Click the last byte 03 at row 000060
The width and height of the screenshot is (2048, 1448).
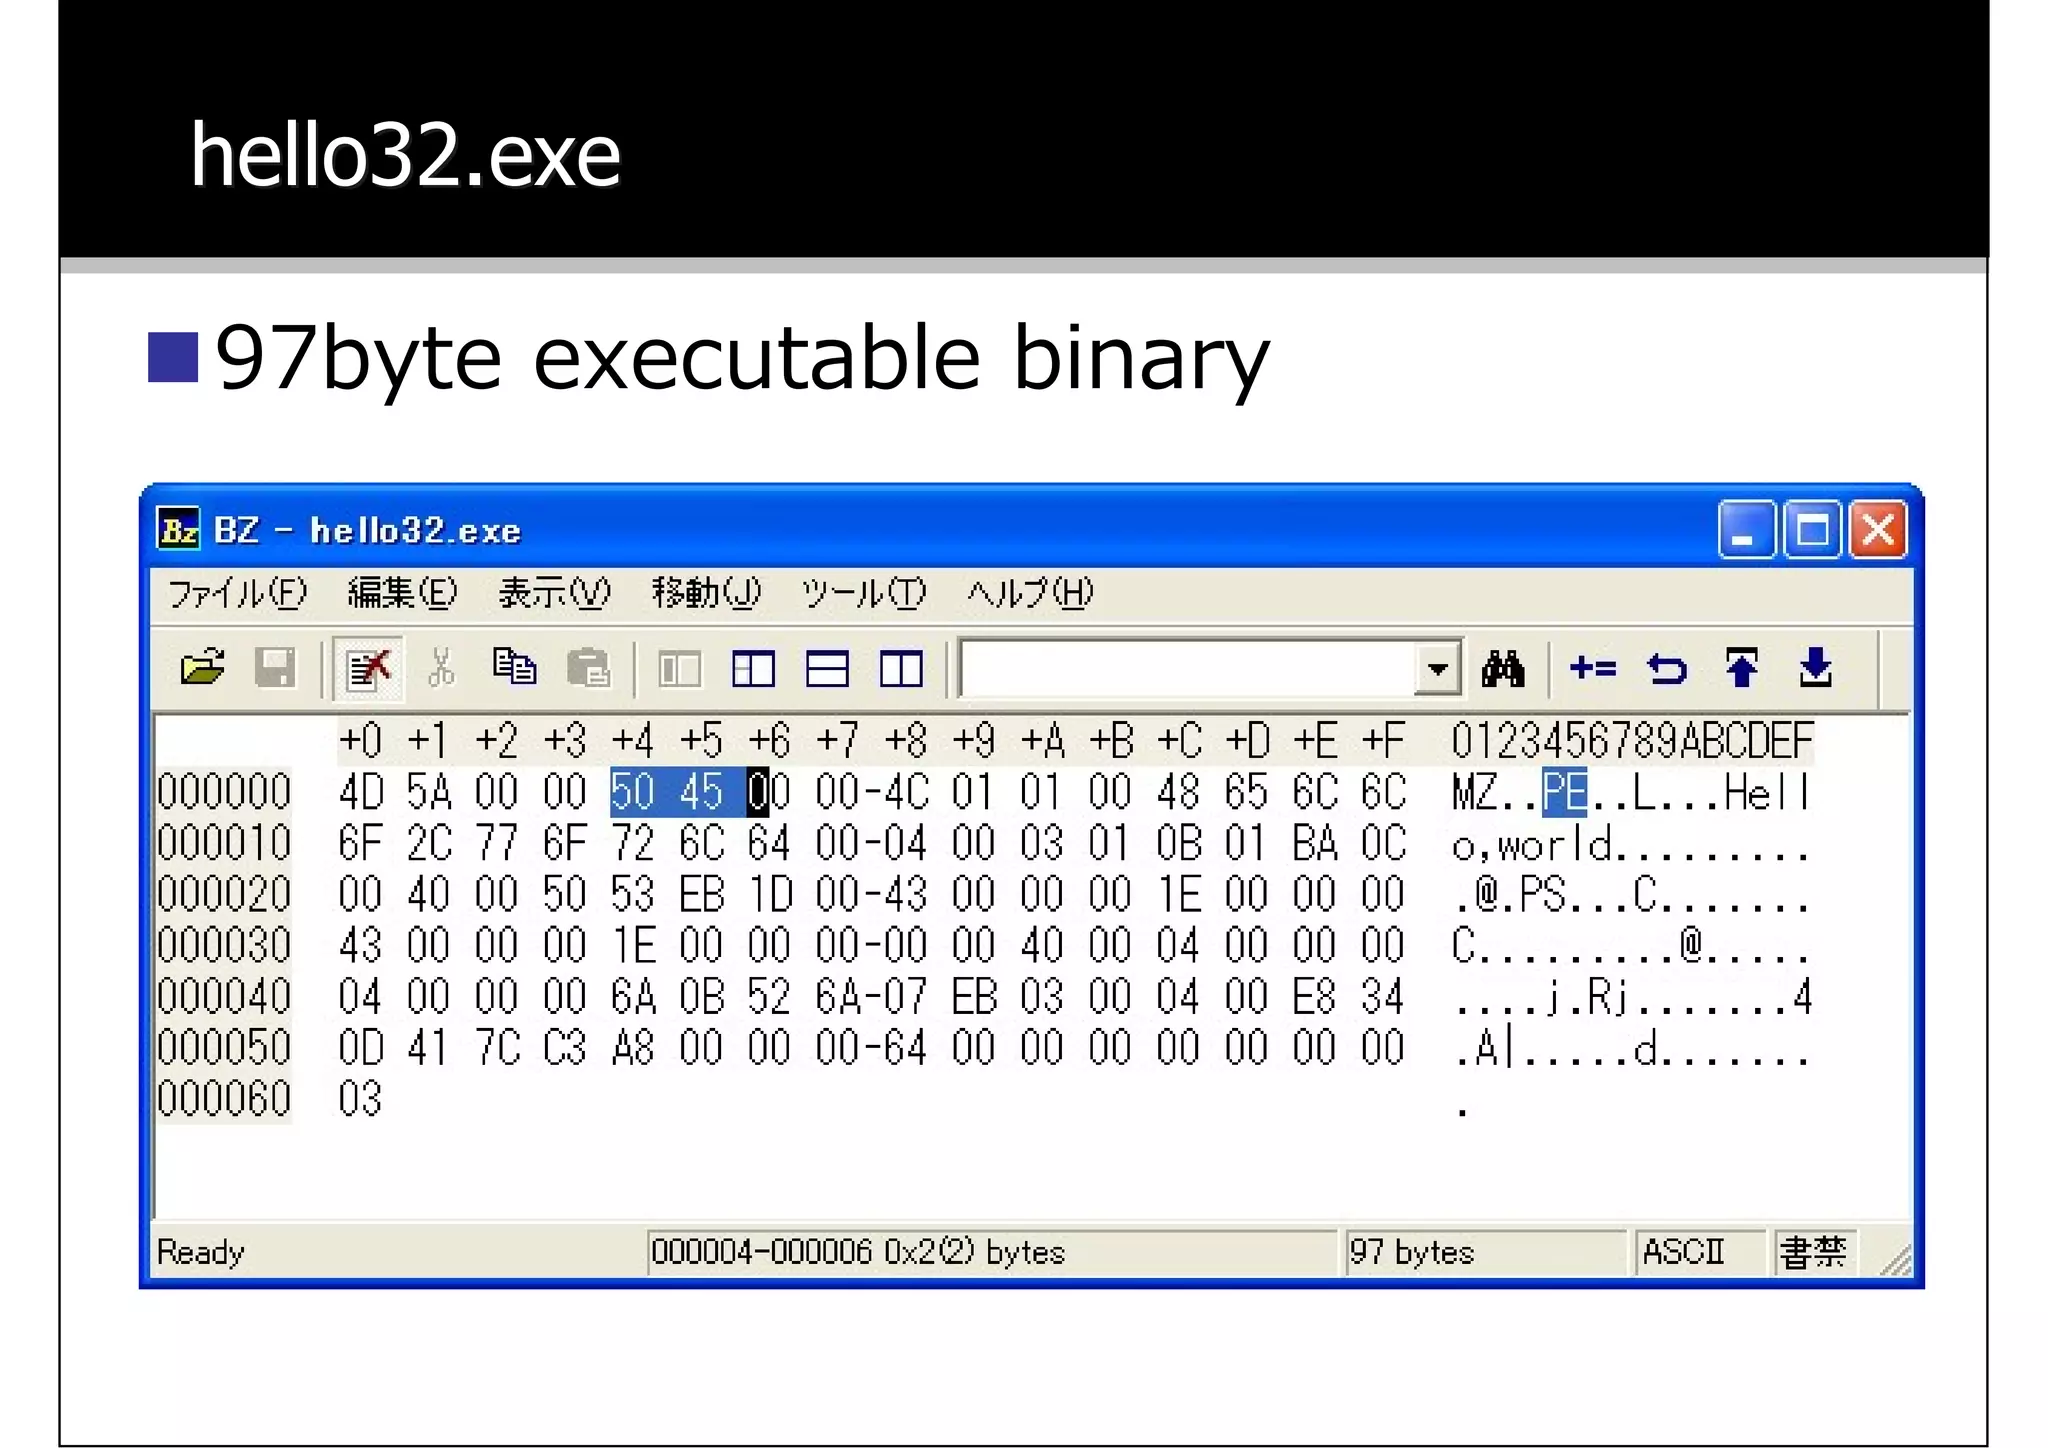(361, 1099)
